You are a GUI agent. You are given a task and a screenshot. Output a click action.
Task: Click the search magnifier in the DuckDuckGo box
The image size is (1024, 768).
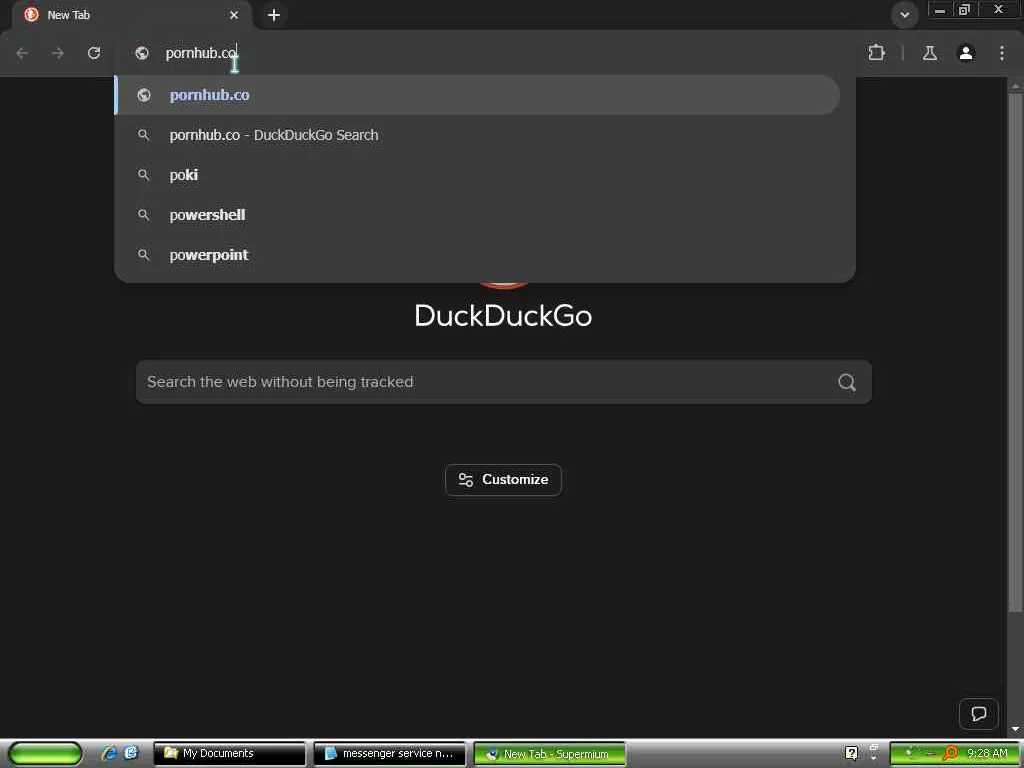click(x=847, y=382)
